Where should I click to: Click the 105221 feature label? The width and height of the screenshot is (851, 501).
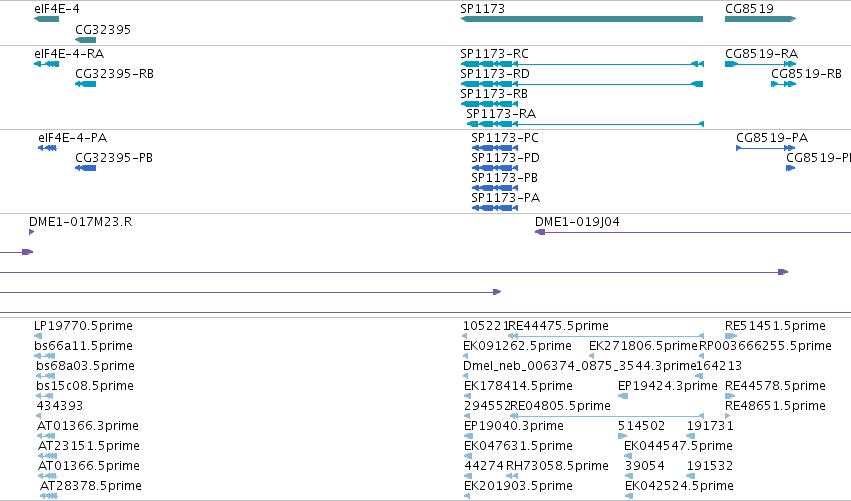click(486, 326)
